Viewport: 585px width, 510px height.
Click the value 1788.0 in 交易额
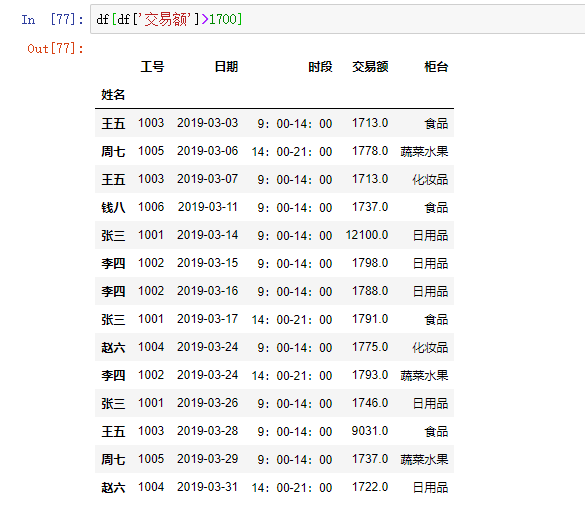[x=370, y=291]
